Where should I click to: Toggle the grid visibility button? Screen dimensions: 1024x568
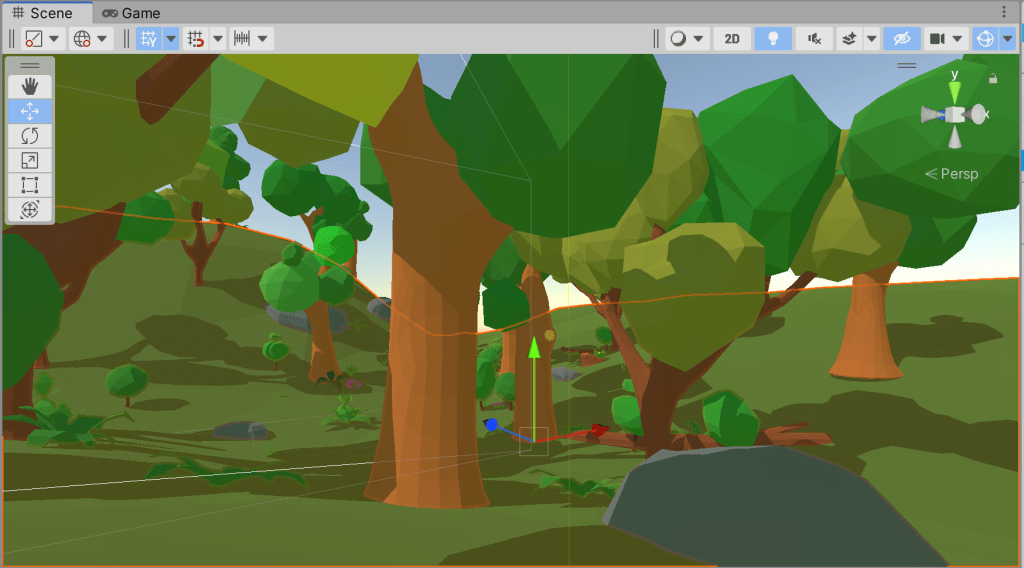pos(149,39)
